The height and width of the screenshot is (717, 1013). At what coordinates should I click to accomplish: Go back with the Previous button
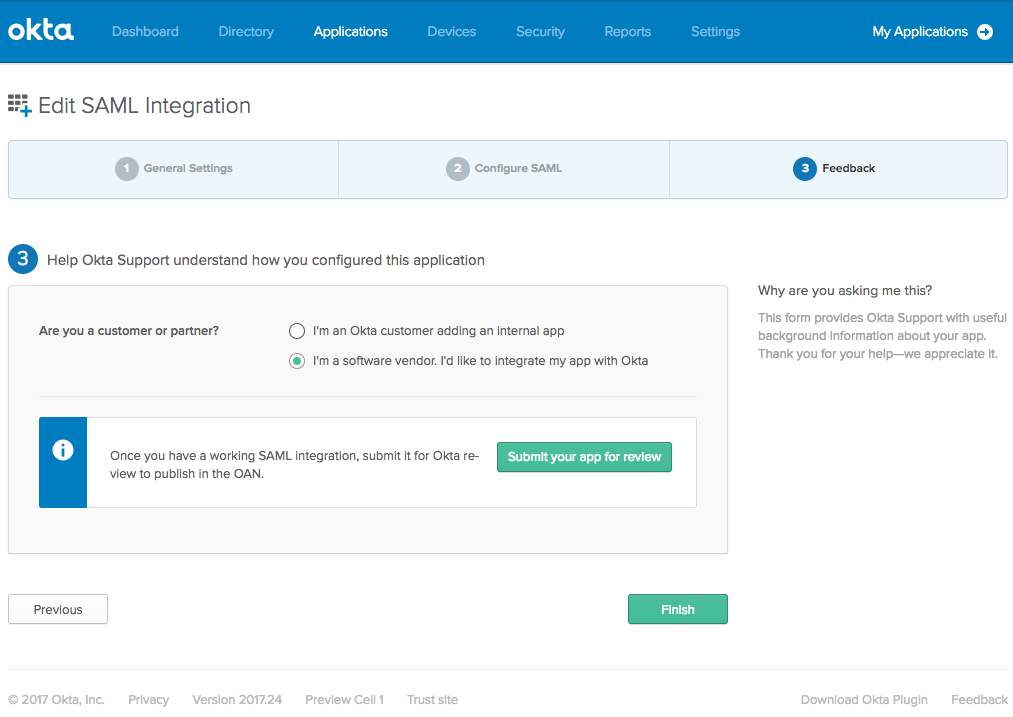point(58,609)
